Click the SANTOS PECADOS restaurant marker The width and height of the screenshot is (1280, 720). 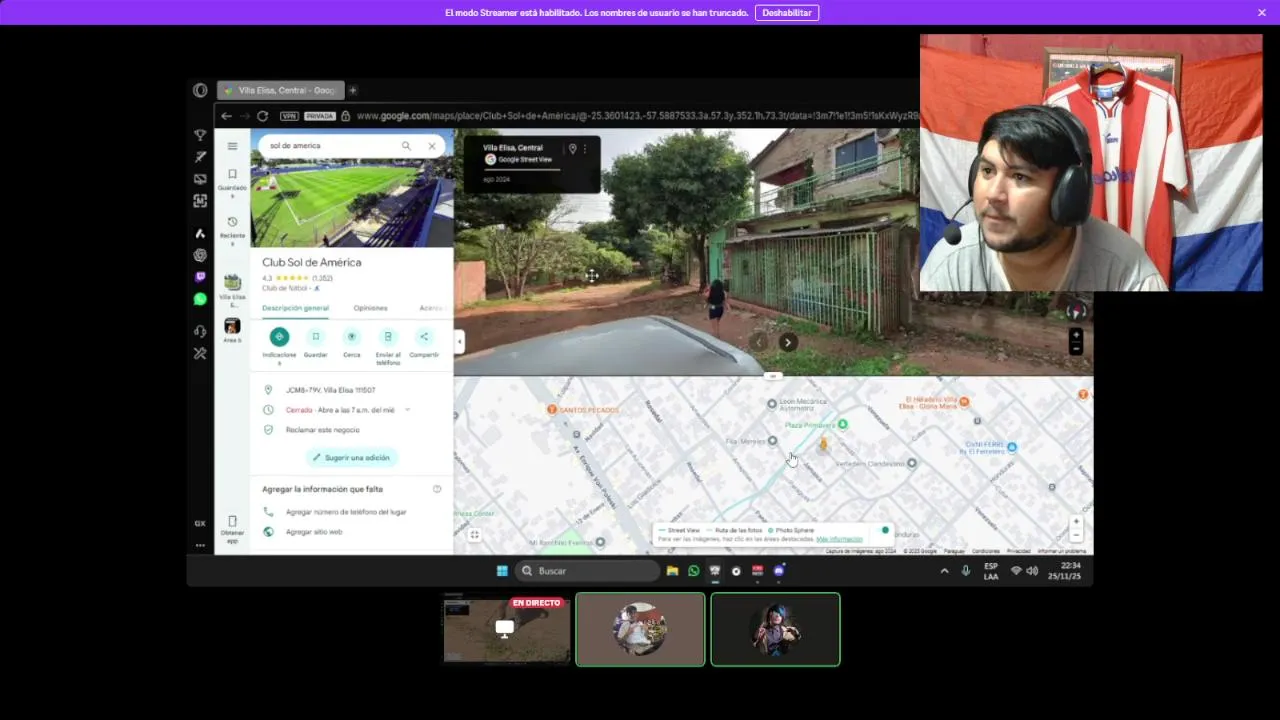[551, 410]
